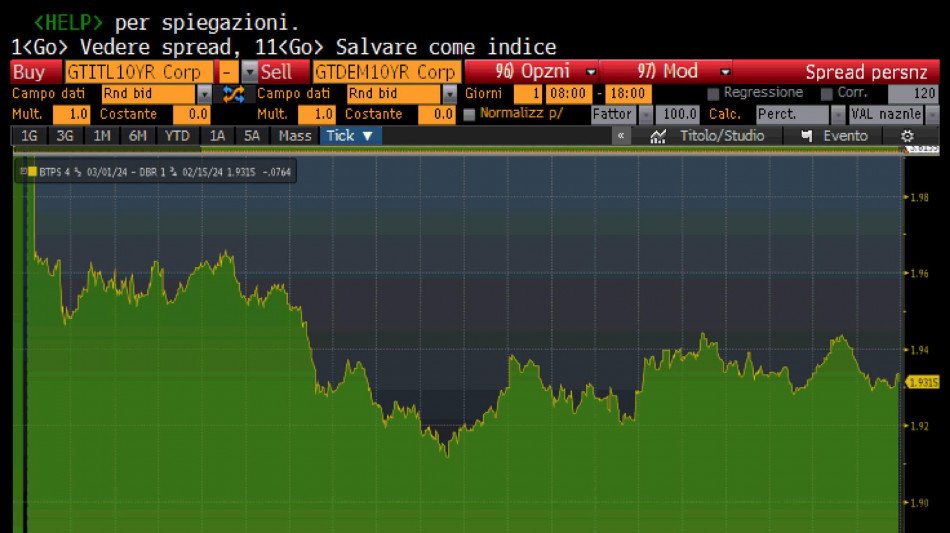Click the Titolo/Studio button label
This screenshot has width=950, height=533.
point(722,136)
